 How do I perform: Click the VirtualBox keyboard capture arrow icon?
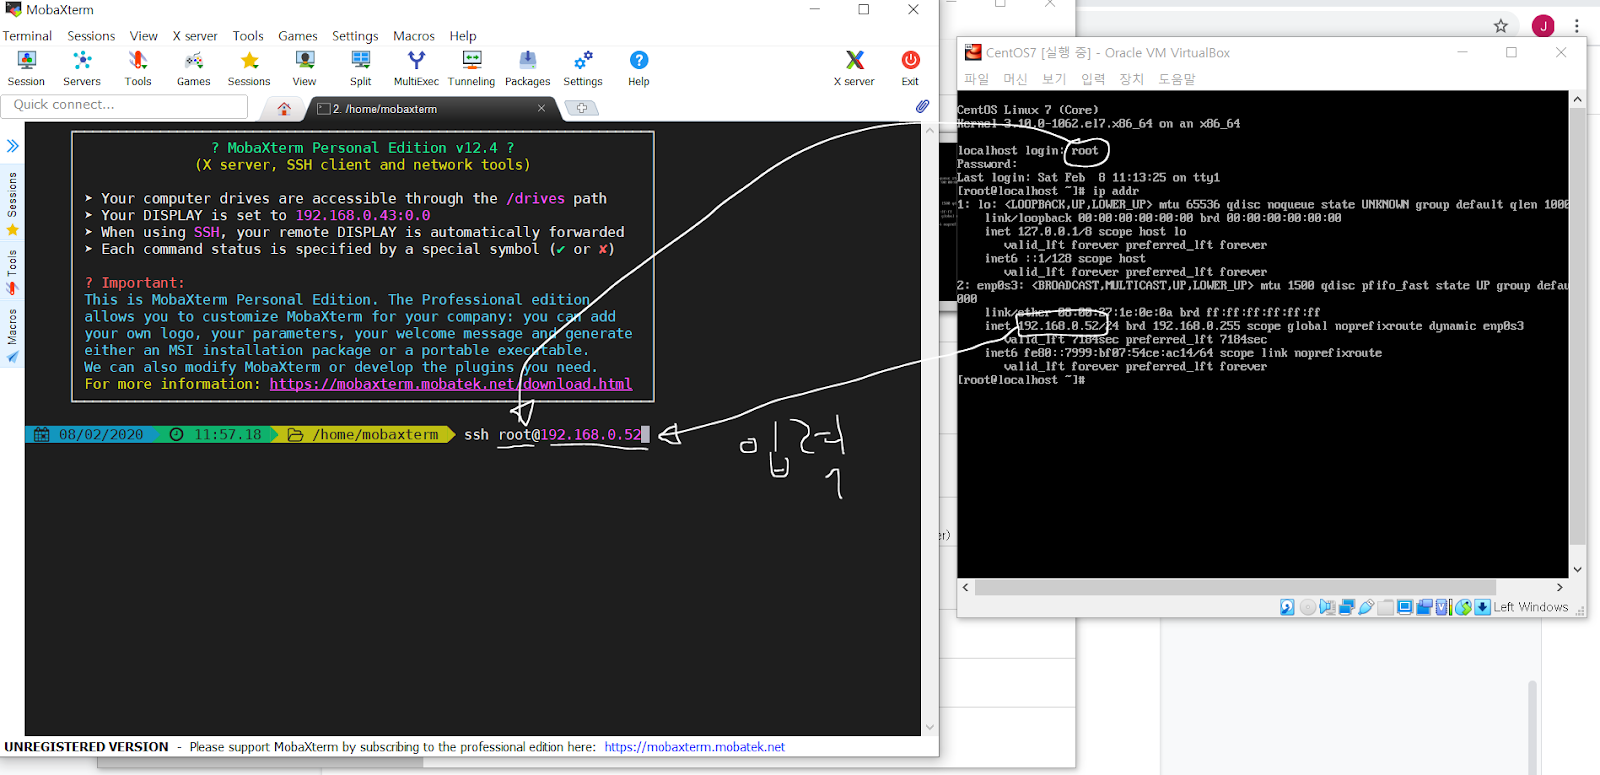point(1482,607)
